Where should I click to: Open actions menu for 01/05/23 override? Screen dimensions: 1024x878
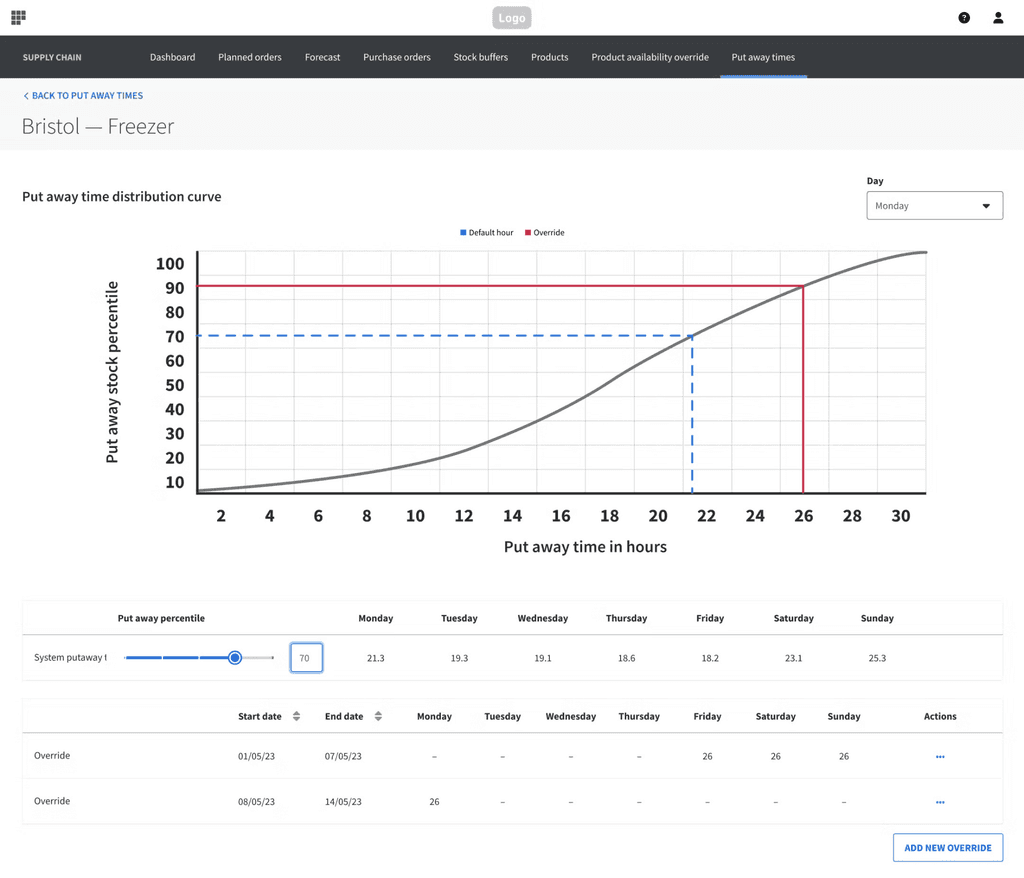[940, 756]
